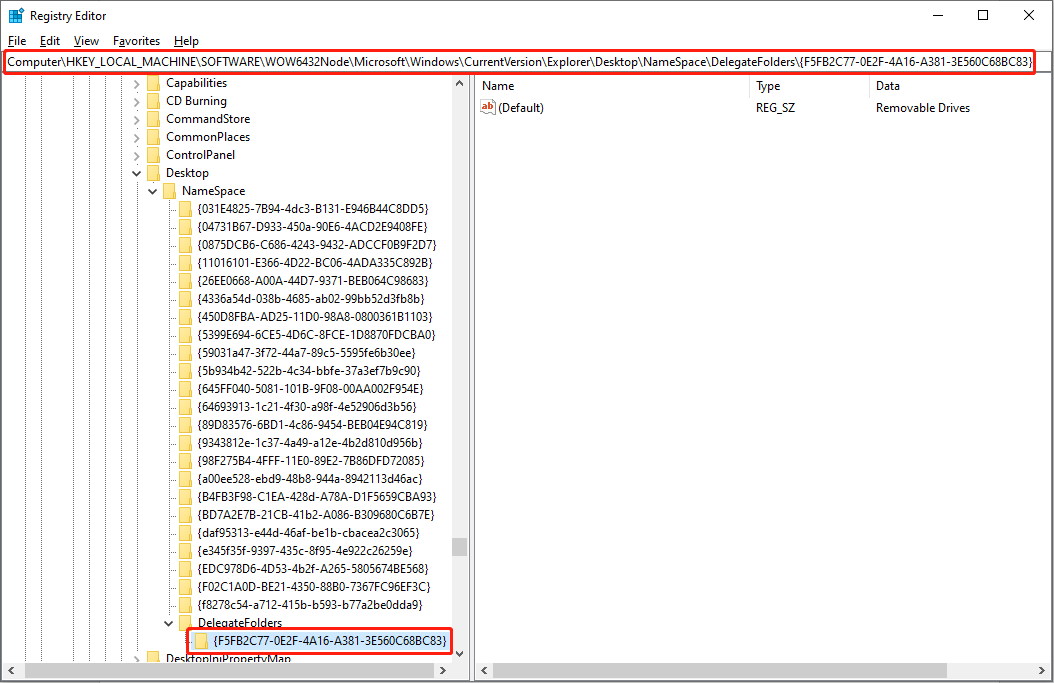Click the Registry Editor icon in the title bar
The width and height of the screenshot is (1054, 683).
point(14,15)
